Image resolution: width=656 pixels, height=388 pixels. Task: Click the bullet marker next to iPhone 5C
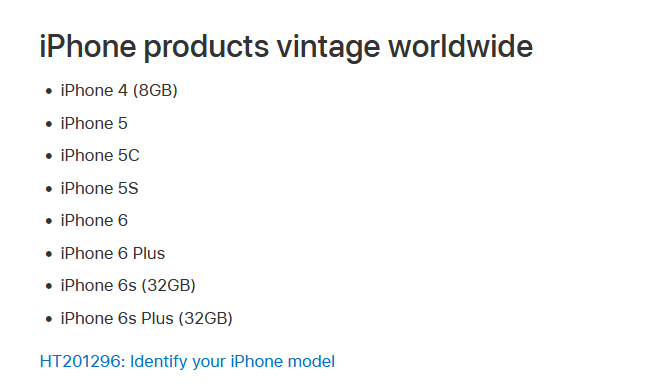[49, 156]
